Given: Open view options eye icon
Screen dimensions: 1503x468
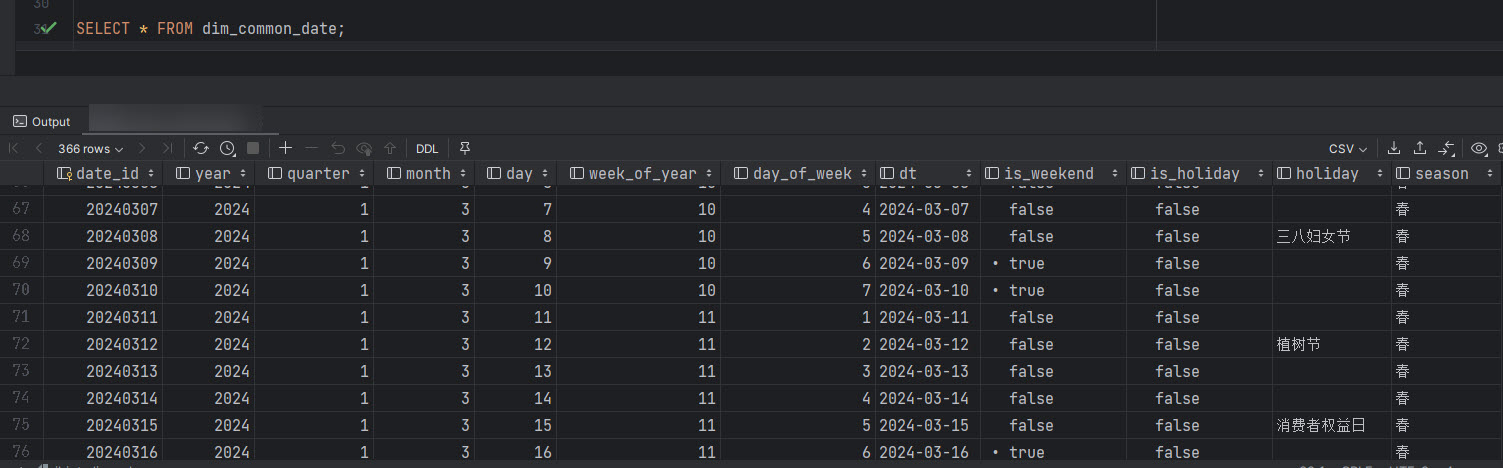Looking at the screenshot, I should [x=1479, y=148].
